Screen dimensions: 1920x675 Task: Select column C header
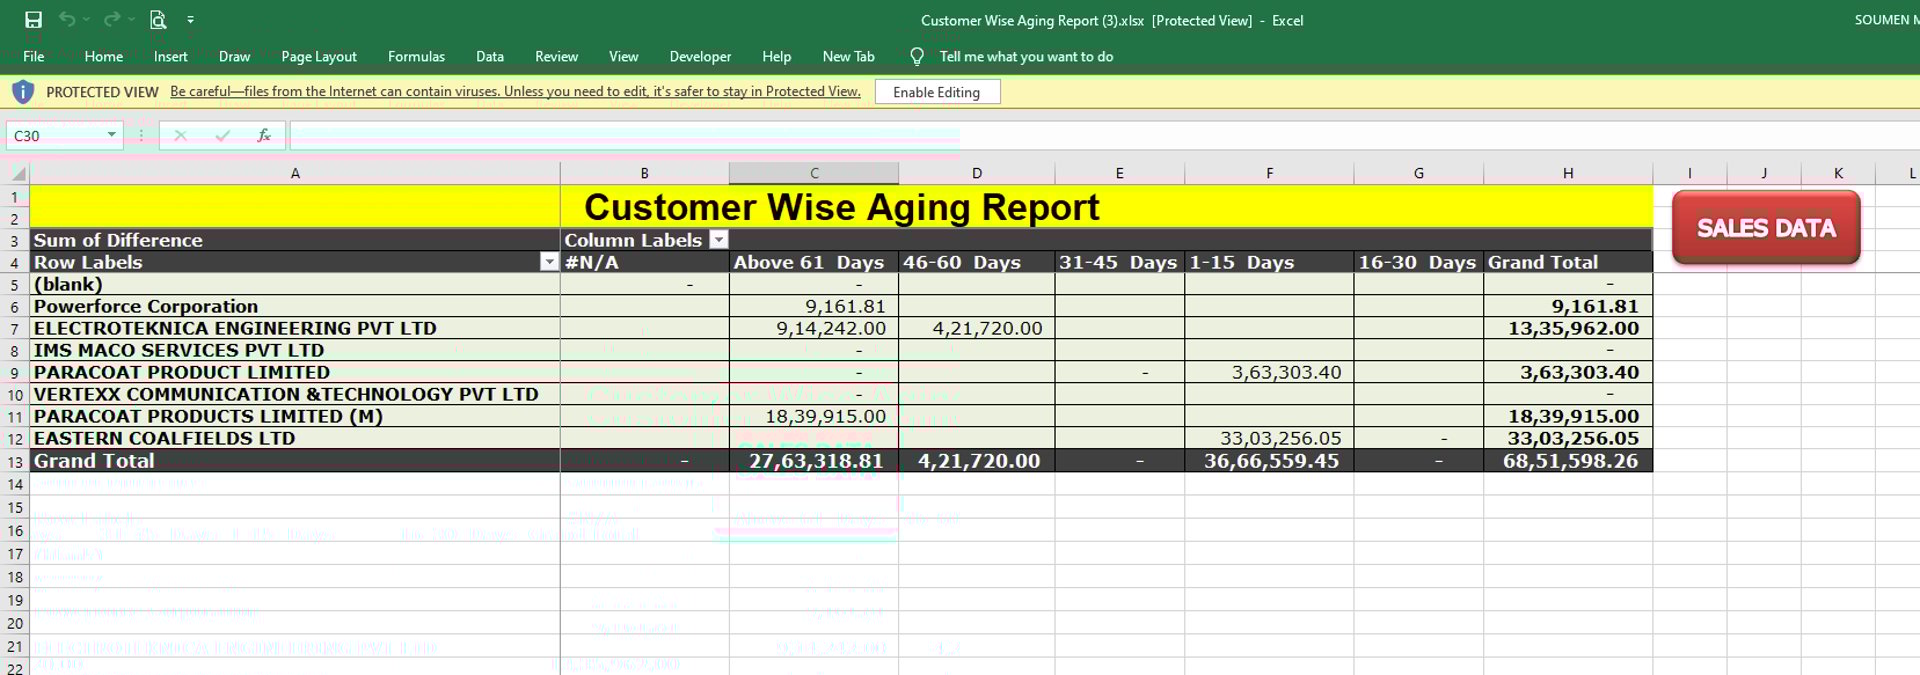[x=814, y=174]
